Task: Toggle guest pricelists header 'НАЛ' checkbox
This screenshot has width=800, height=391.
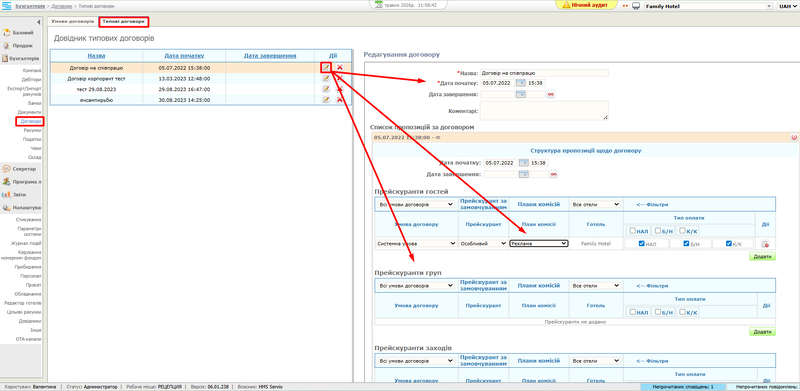Action: 633,231
